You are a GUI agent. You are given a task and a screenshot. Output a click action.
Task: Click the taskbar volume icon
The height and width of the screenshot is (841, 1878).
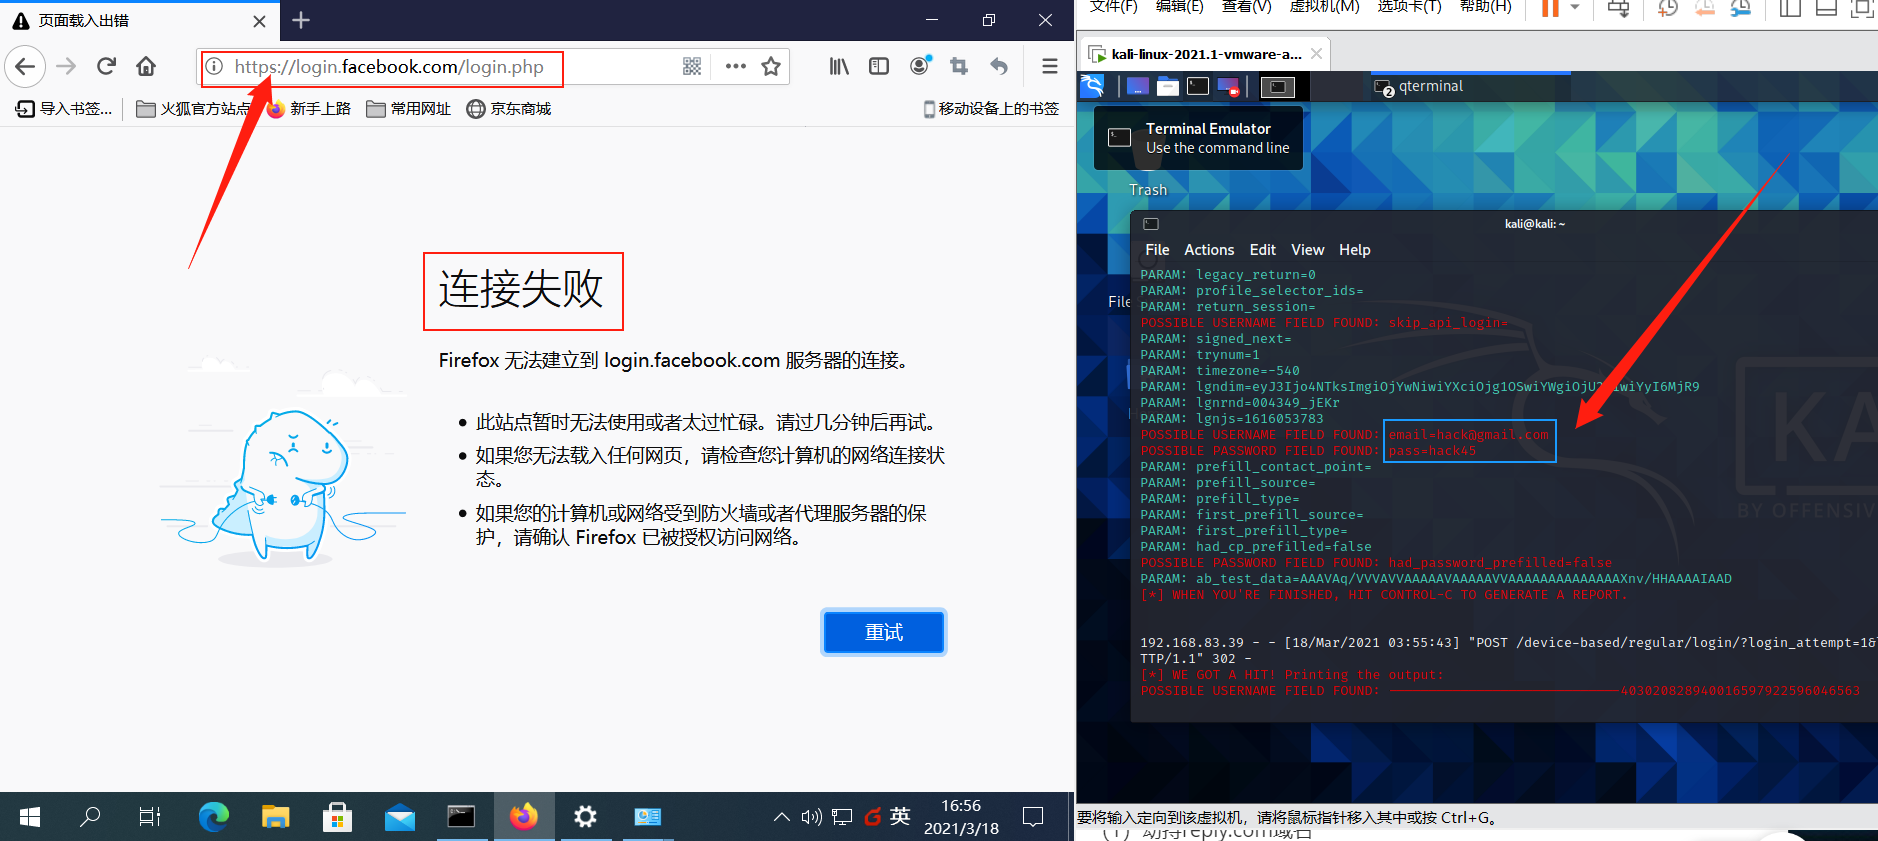click(x=812, y=817)
